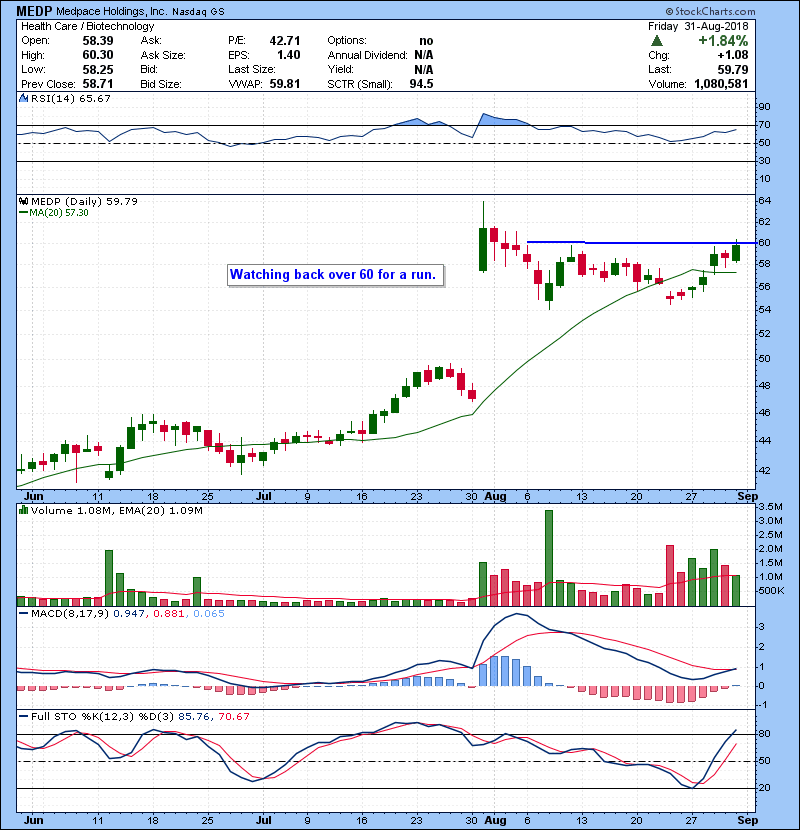Click the tallest green volume bar in August
The width and height of the screenshot is (800, 830).
click(549, 557)
